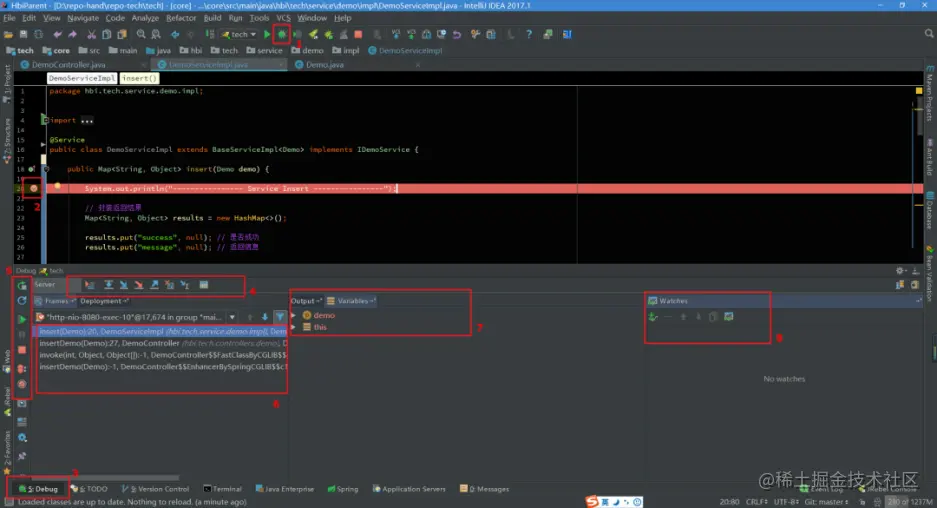Select invoke(int, Object, Object[]) stack frame
This screenshot has width=937, height=508.
[163, 355]
